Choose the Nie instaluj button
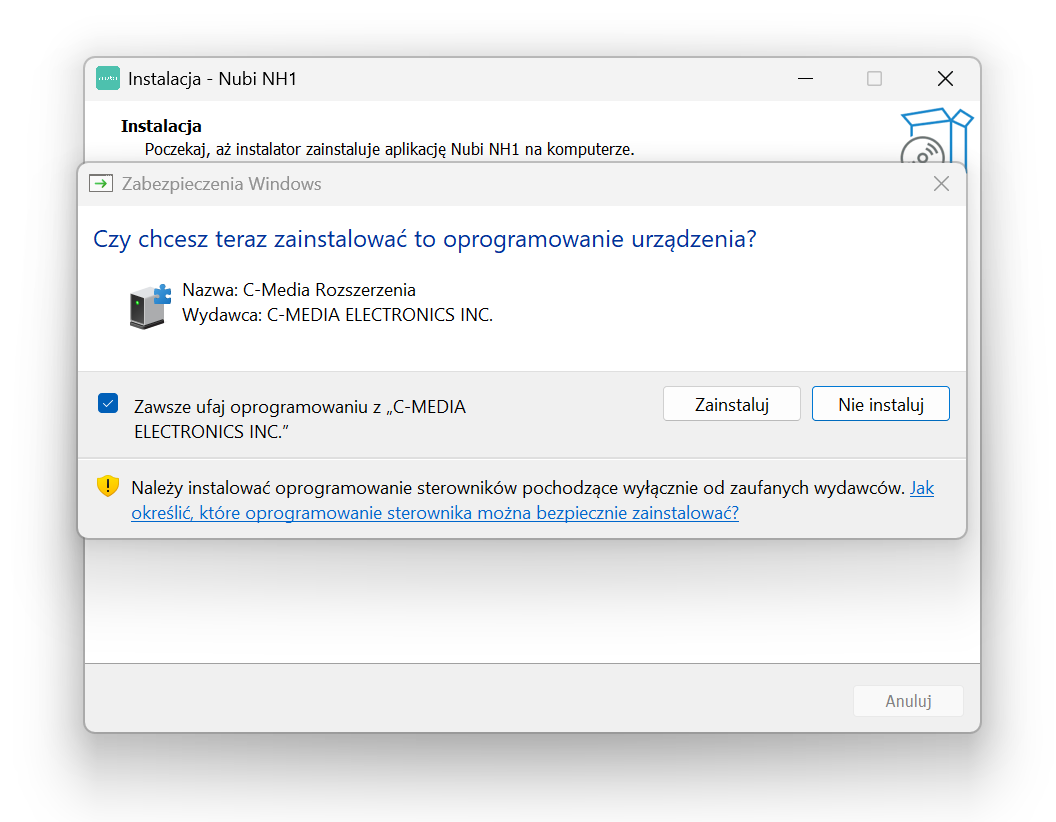Screen dimensions: 1056x822 880,404
